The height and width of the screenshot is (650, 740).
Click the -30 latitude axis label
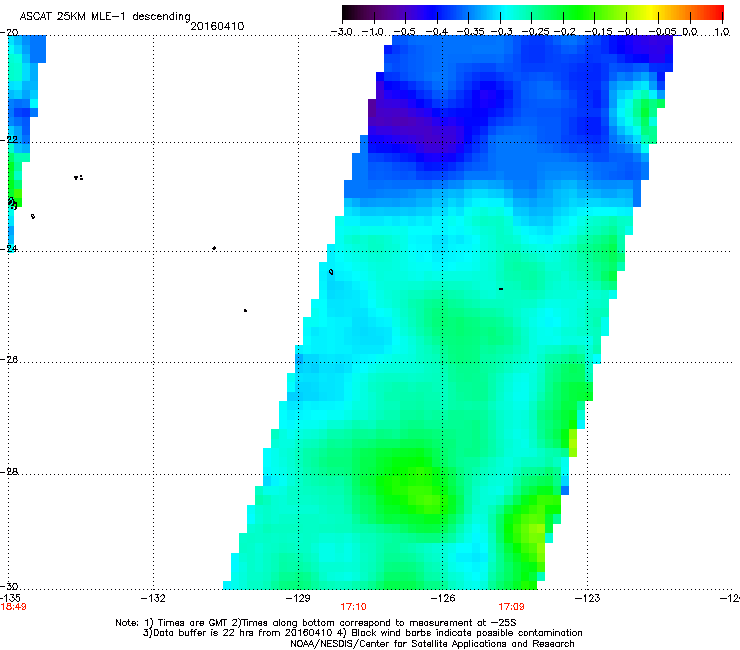pyautogui.click(x=9, y=586)
